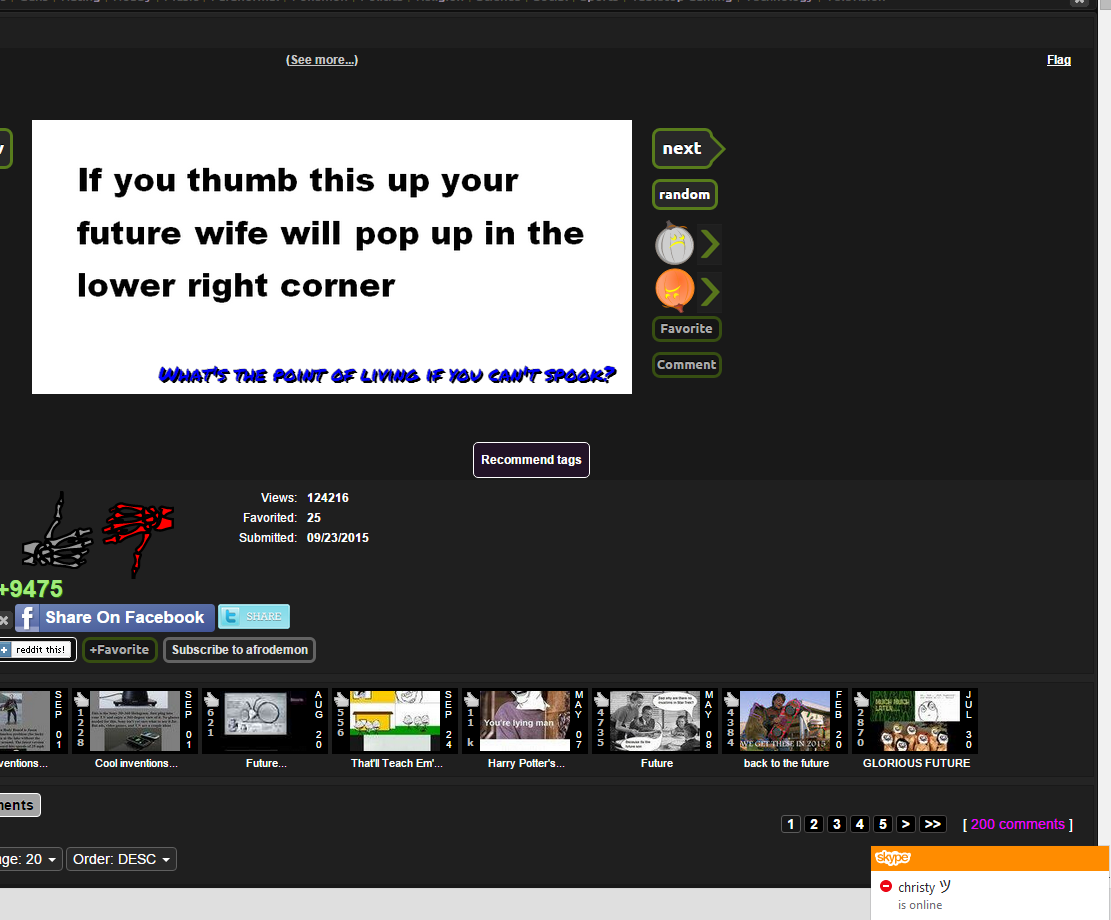Screen dimensions: 1111x920
Task: Click the orange angry face reaction icon
Action: pos(674,291)
